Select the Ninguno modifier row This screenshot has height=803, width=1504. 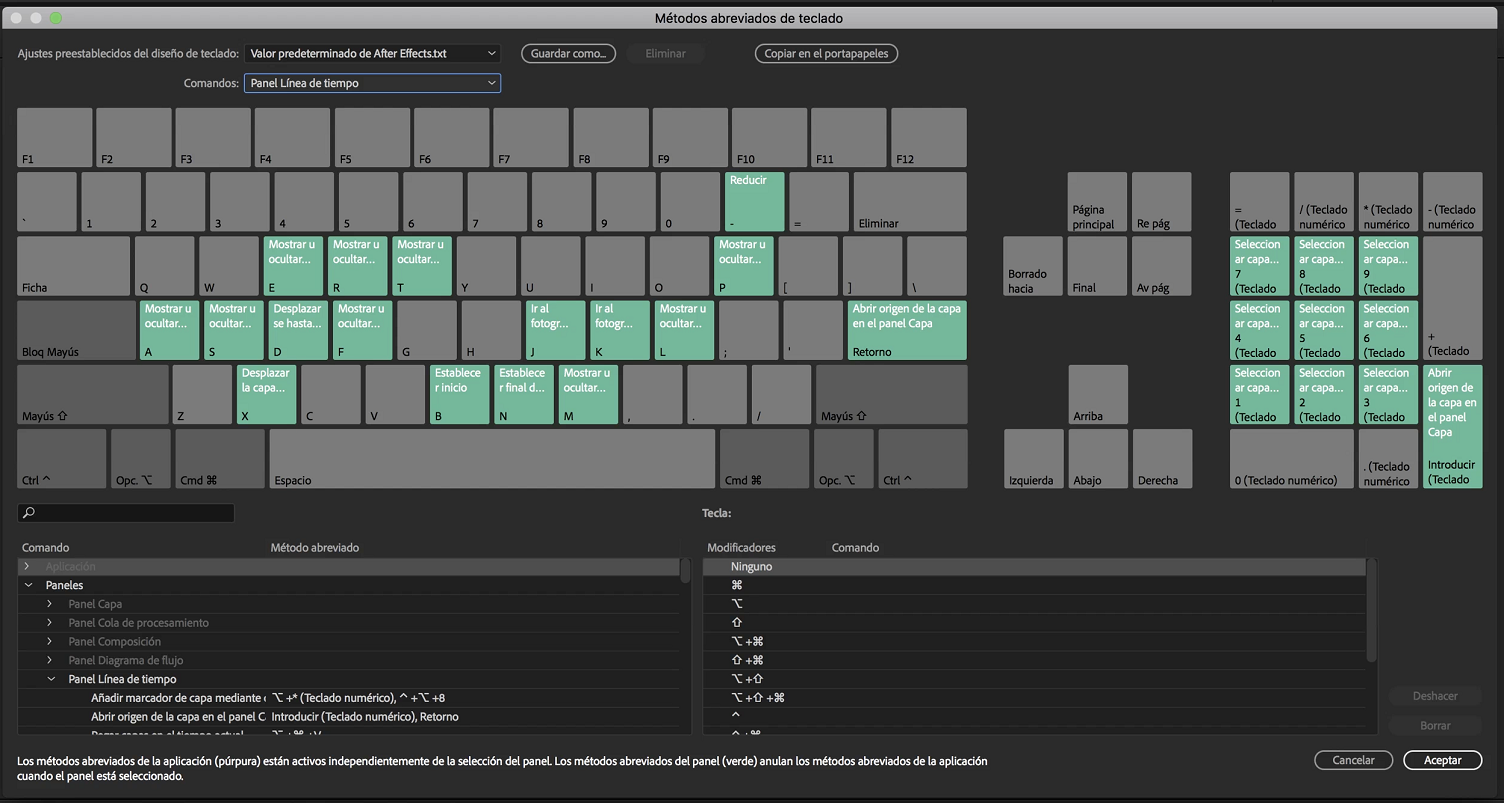pos(1035,567)
